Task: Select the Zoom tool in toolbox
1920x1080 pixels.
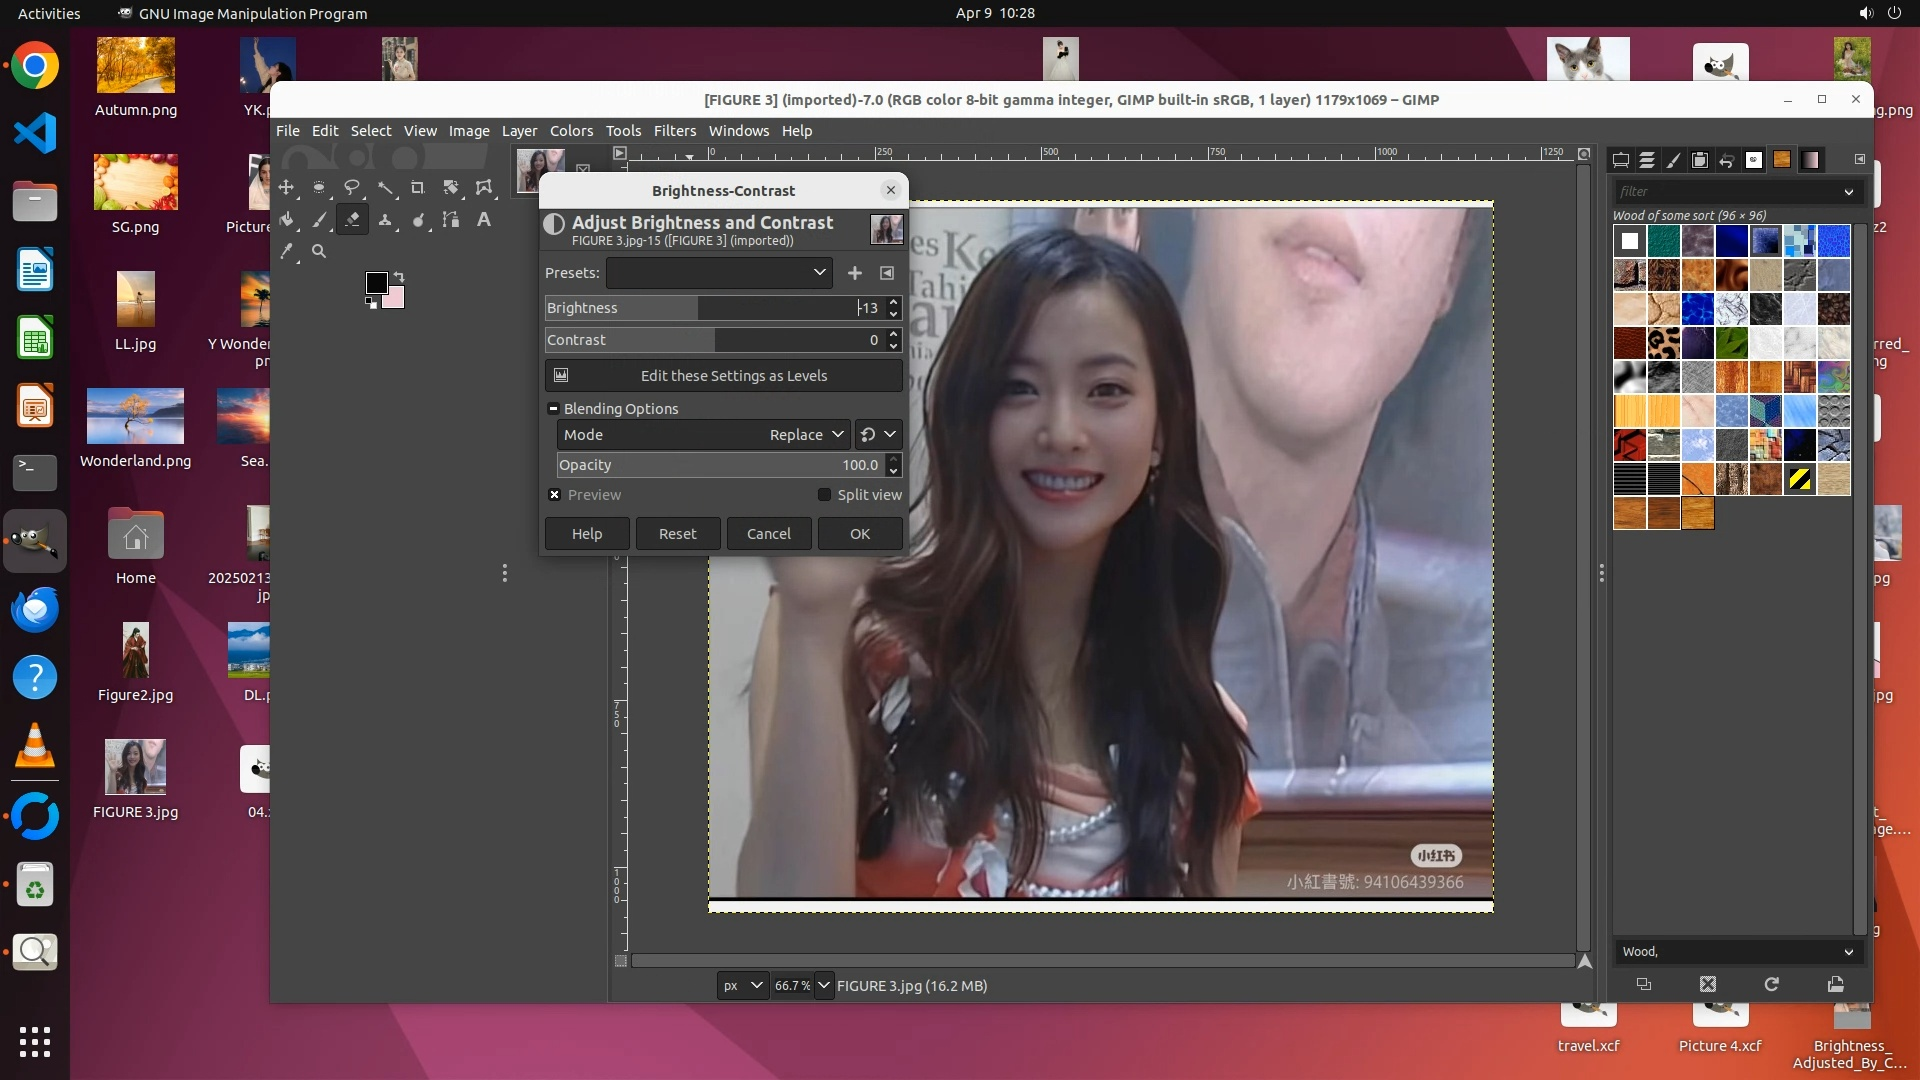Action: click(319, 251)
